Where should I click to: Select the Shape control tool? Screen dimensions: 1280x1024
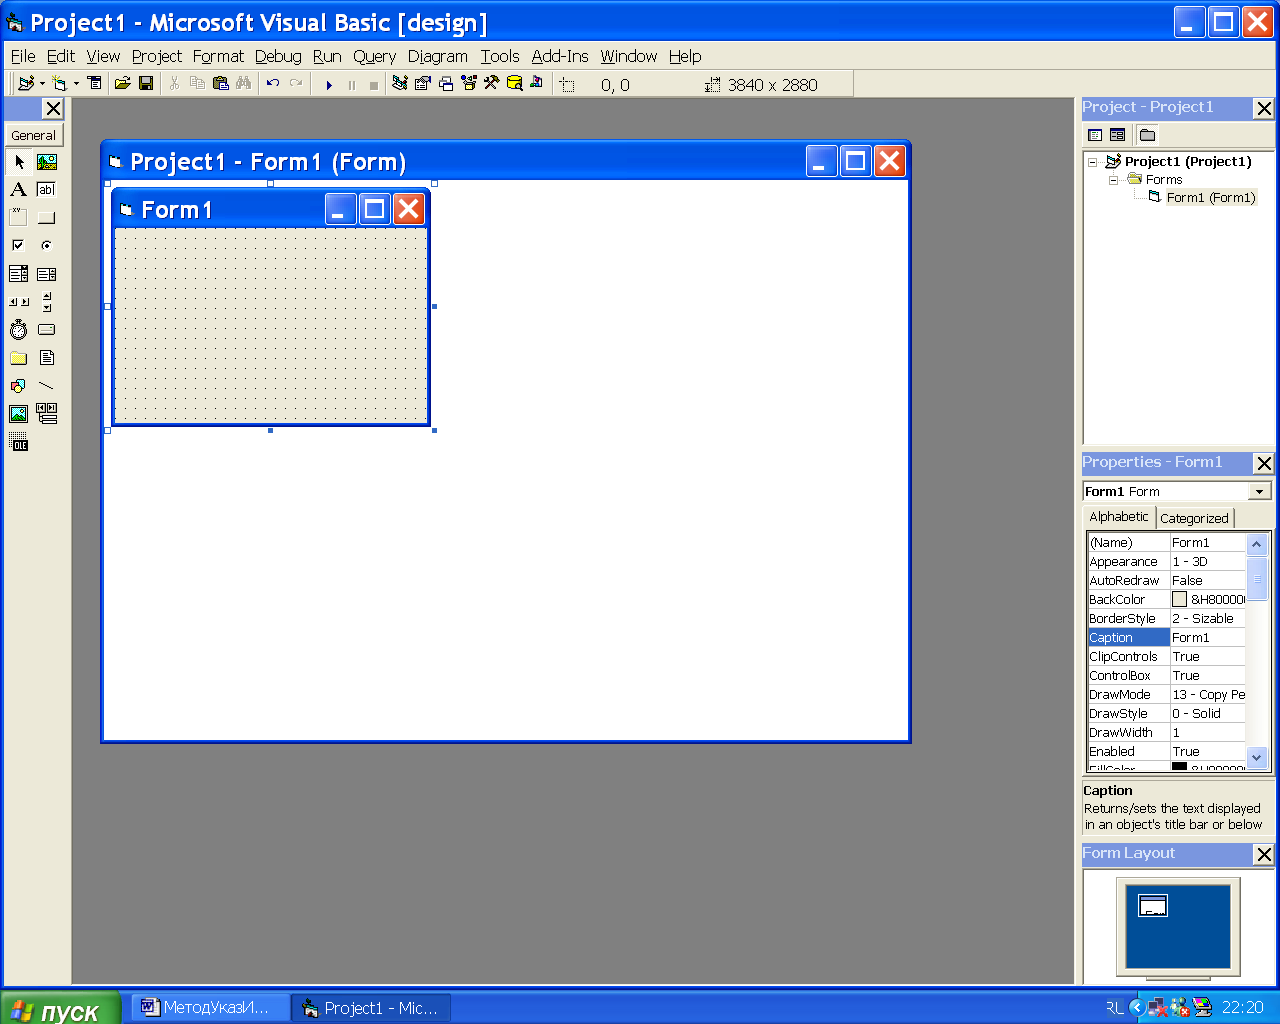(x=19, y=386)
